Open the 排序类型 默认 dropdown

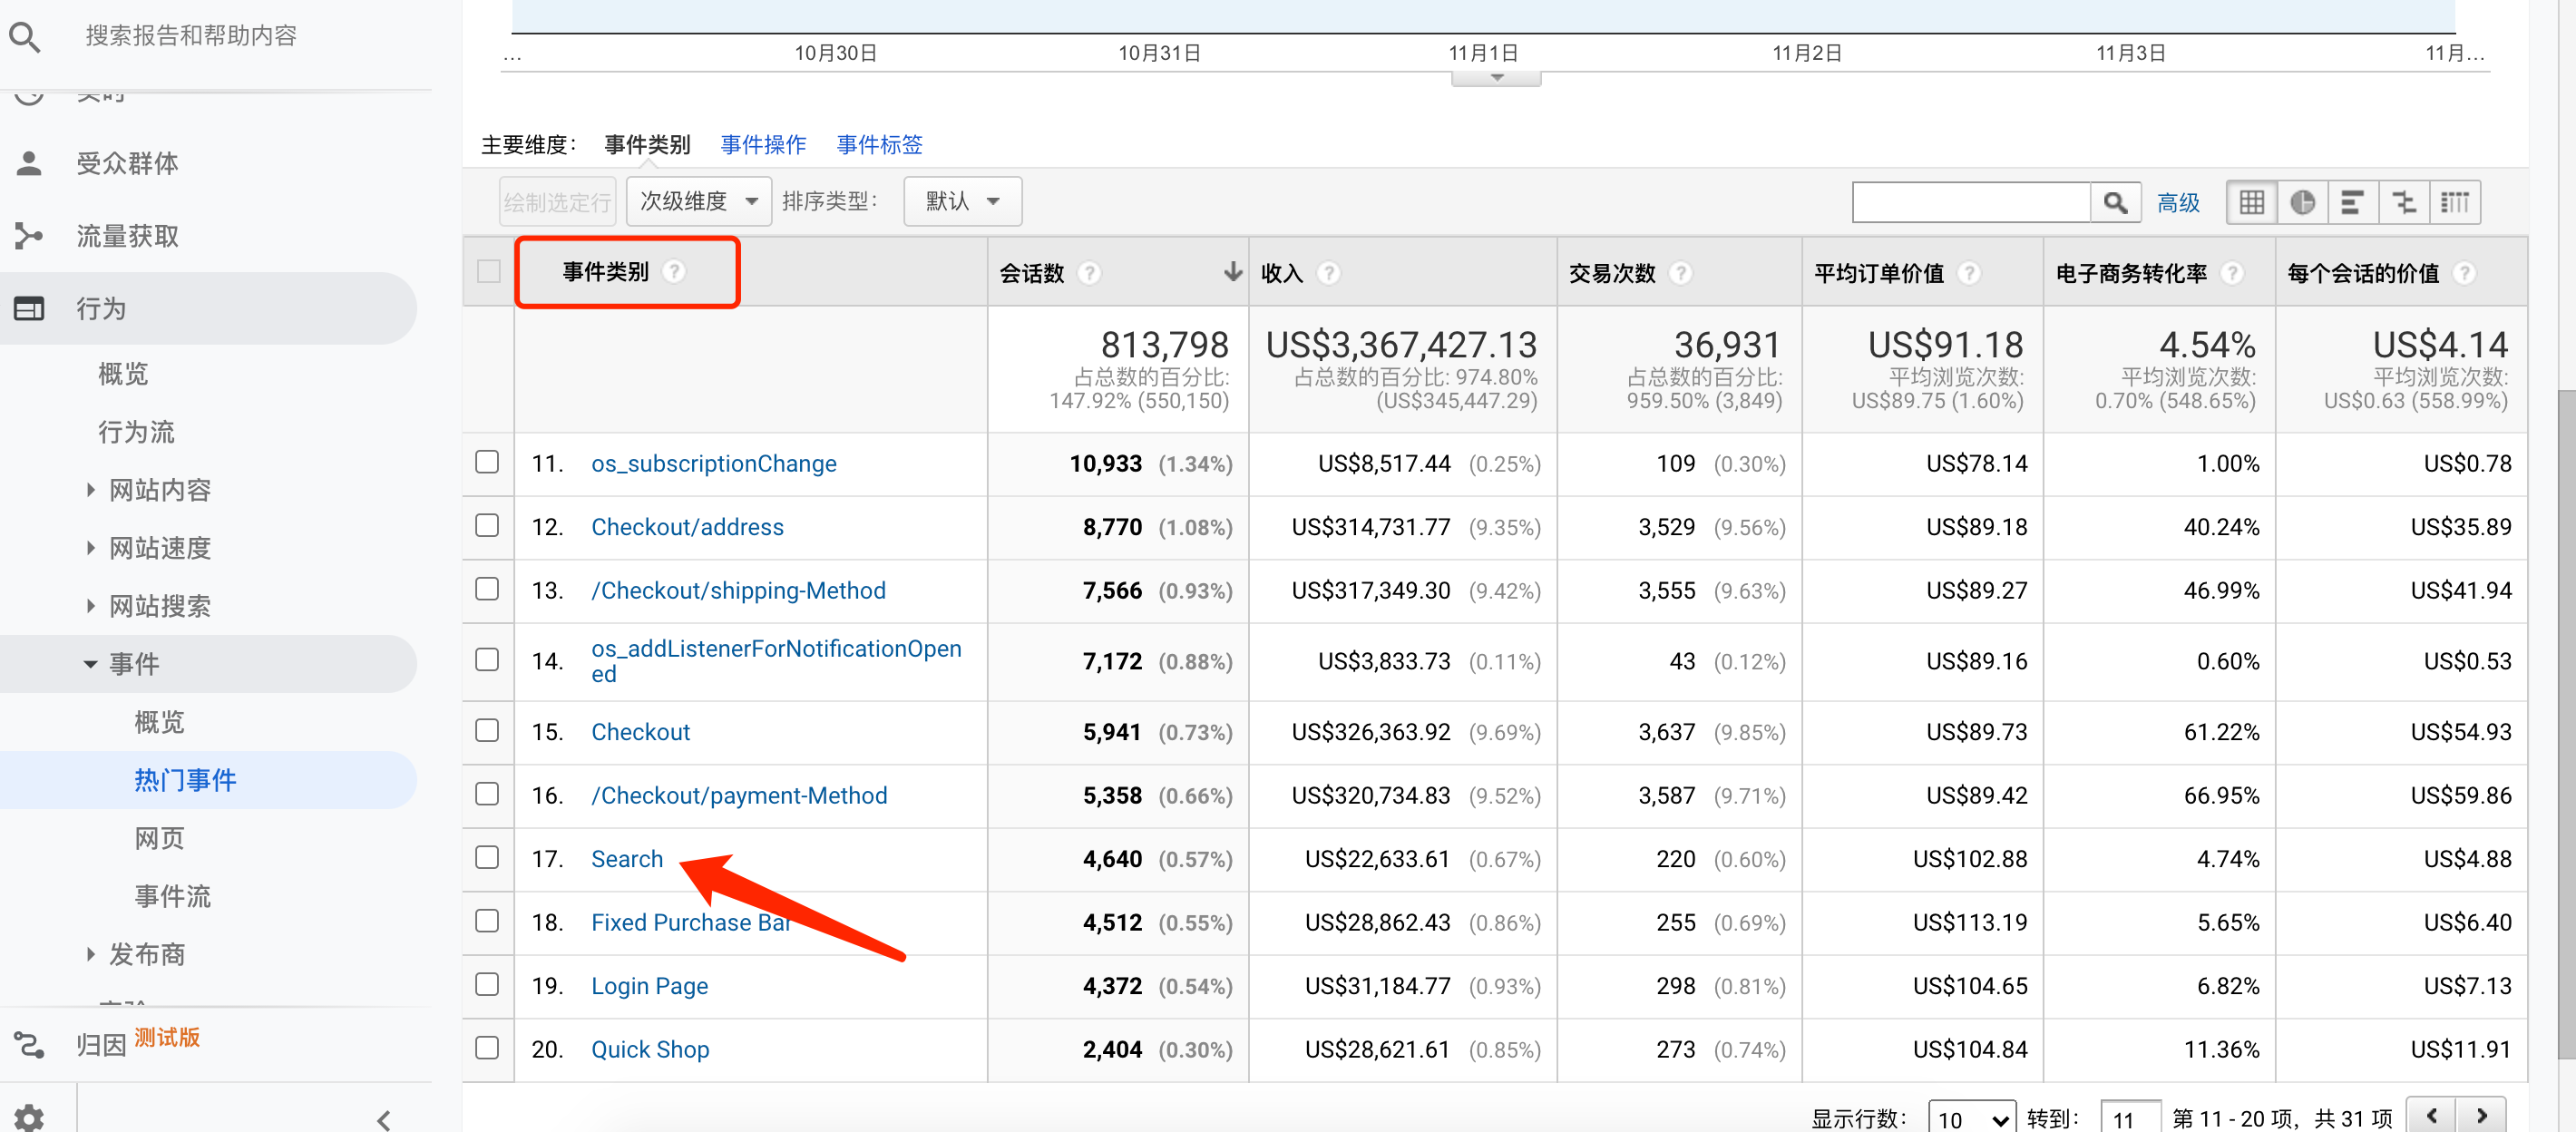962,202
